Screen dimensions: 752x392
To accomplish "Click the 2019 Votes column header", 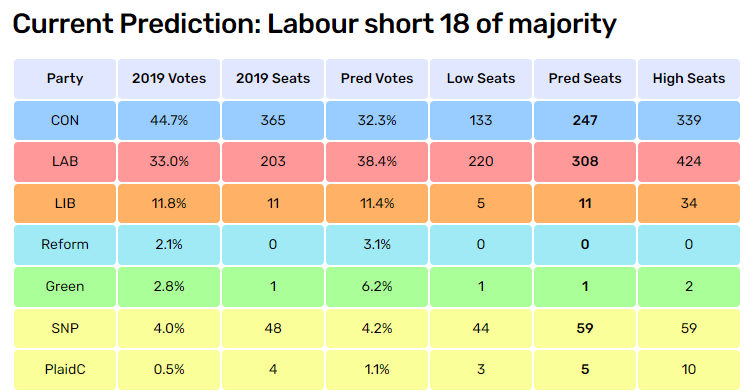I will [x=169, y=79].
